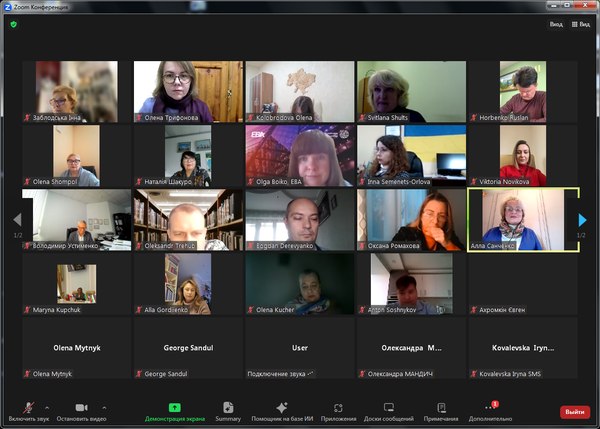The image size is (600, 429).
Task: Open the grid Вид layout menu
Action: pyautogui.click(x=579, y=24)
